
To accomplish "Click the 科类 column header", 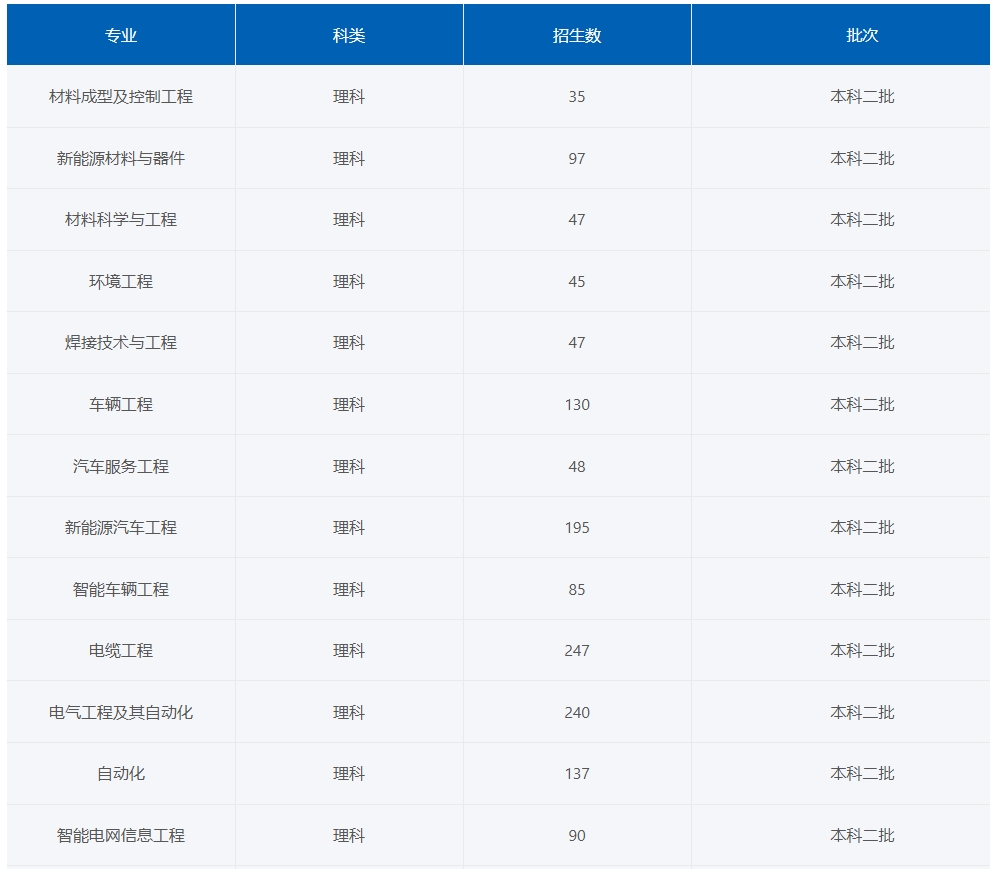I will [x=349, y=35].
